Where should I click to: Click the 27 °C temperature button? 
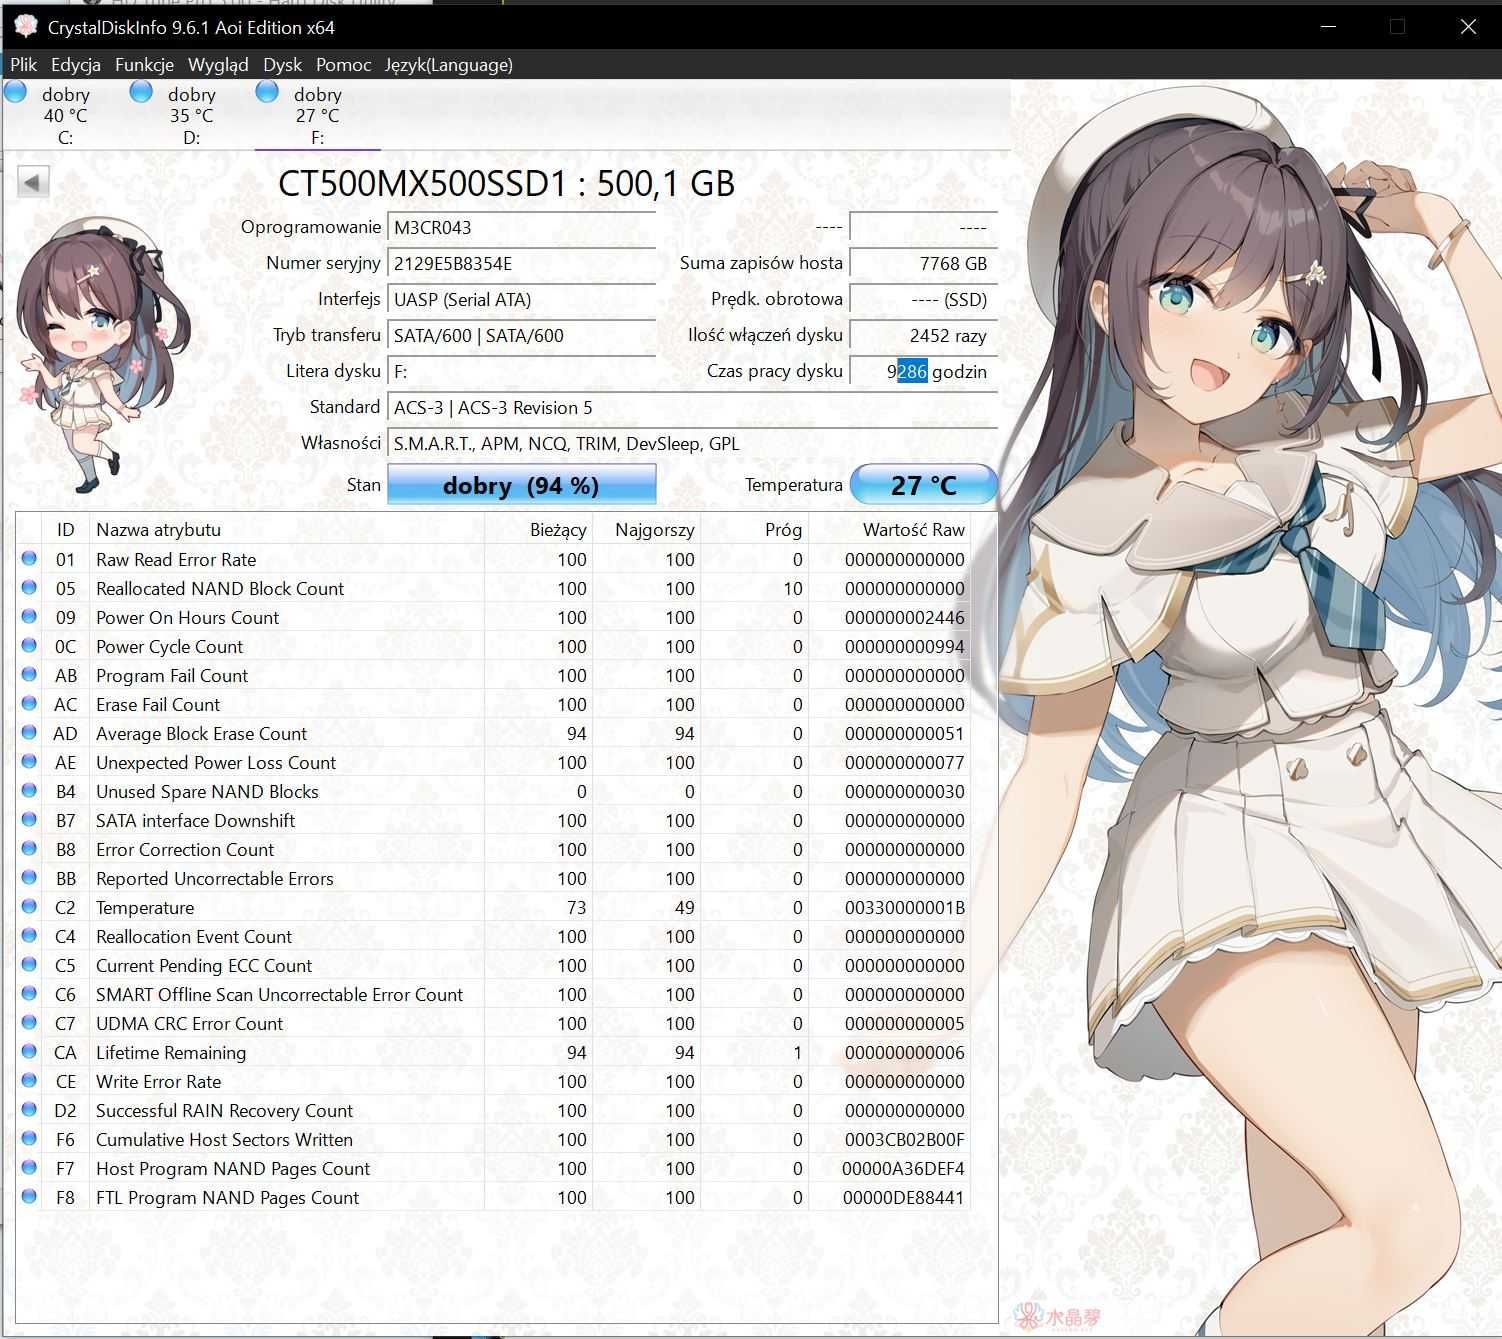click(x=923, y=485)
